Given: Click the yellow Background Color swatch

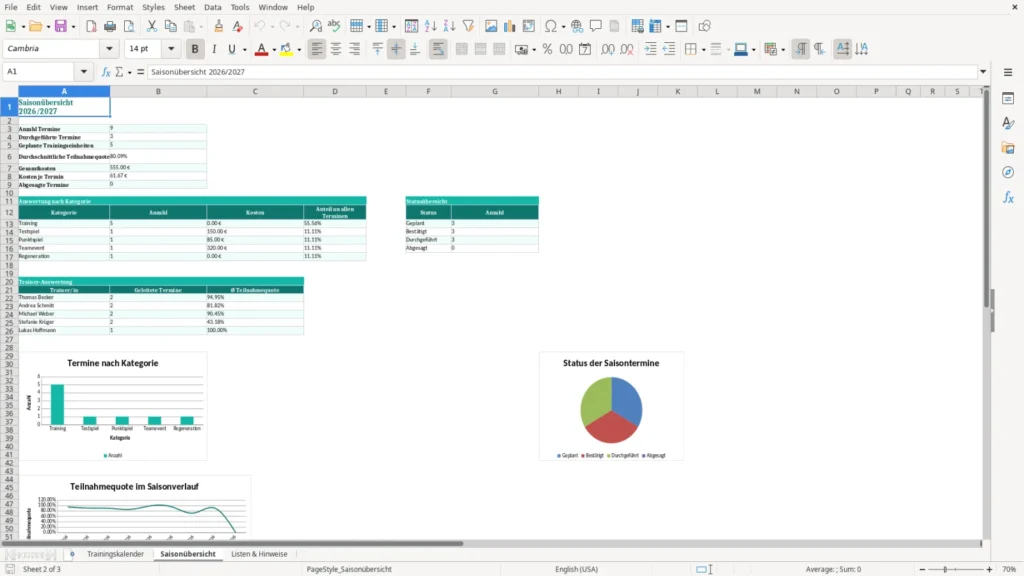Looking at the screenshot, I should point(286,49).
